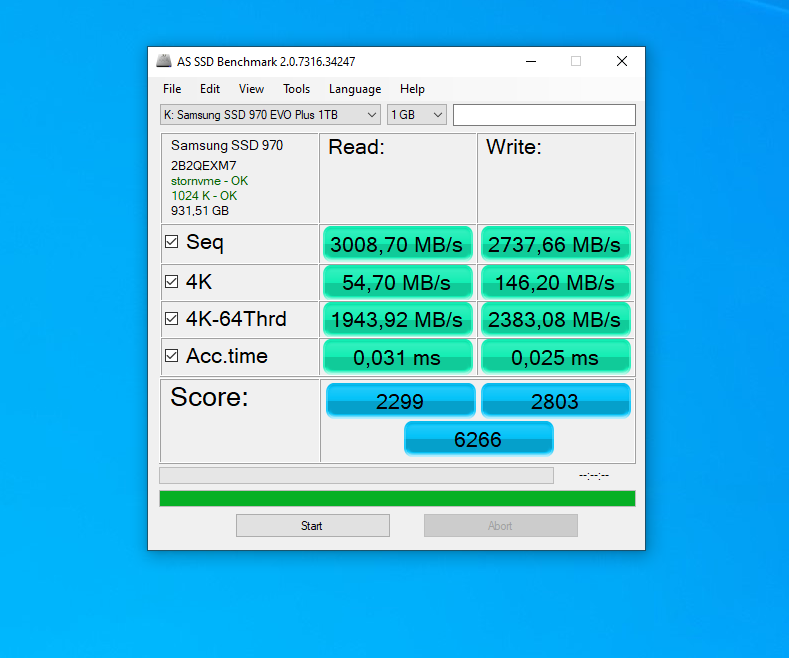Open the Language menu
The height and width of the screenshot is (658, 789).
tap(355, 89)
